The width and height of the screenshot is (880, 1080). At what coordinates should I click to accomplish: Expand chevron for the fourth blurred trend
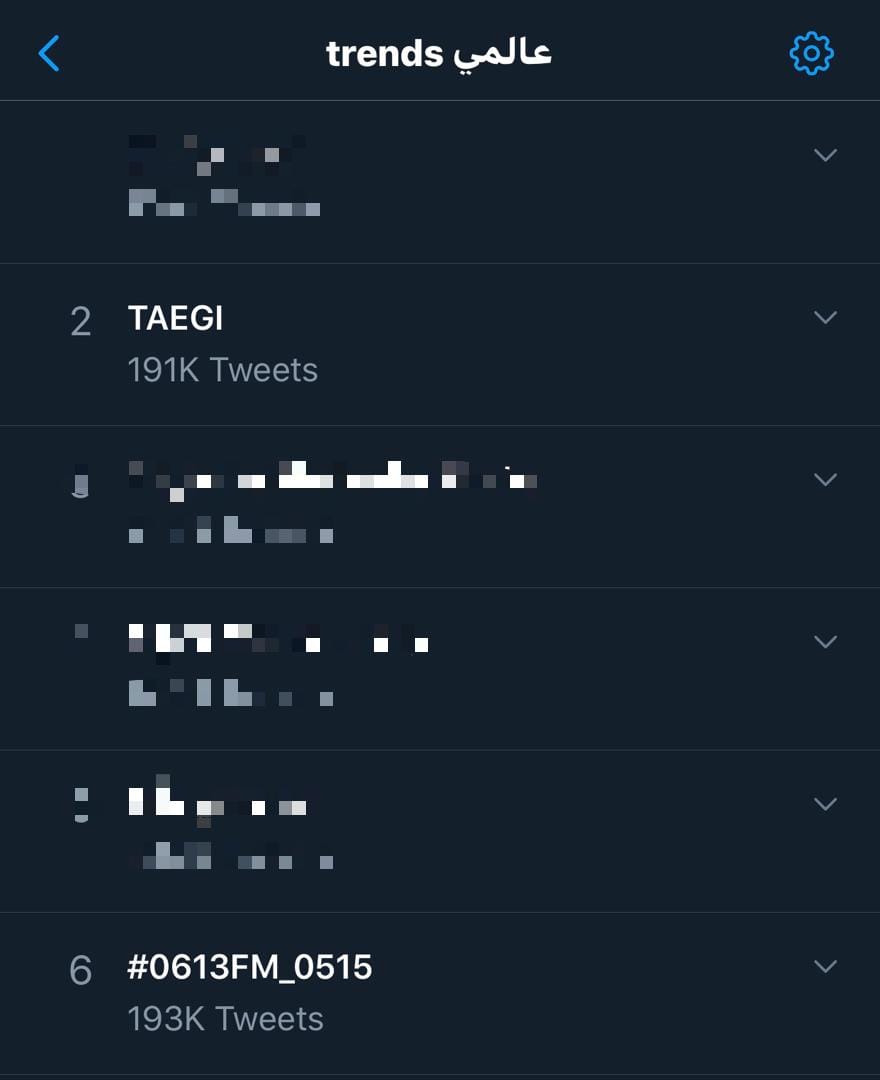coord(825,641)
